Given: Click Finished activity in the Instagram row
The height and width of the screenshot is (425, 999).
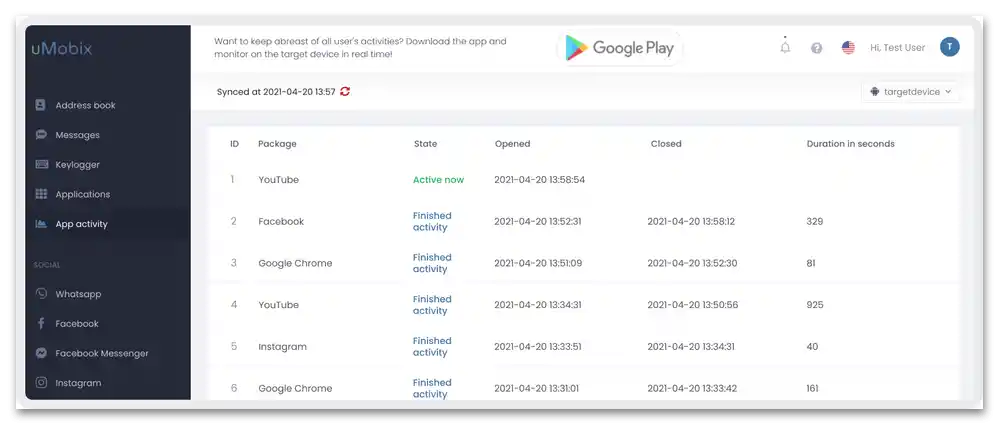Looking at the screenshot, I should (432, 347).
